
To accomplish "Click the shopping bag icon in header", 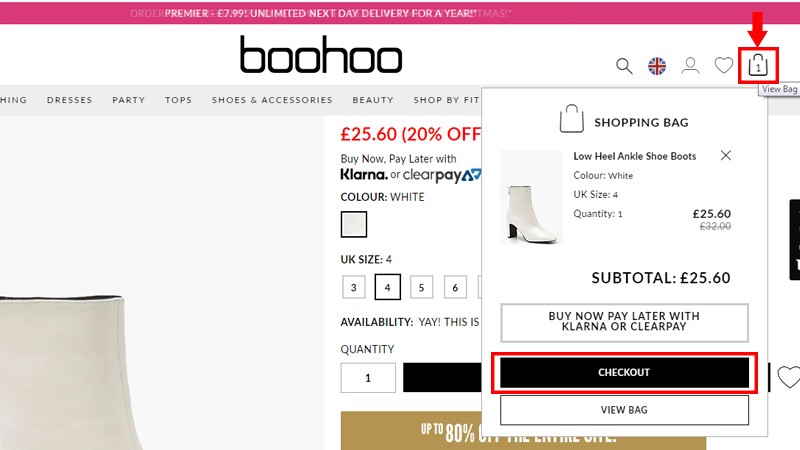I will pos(758,66).
